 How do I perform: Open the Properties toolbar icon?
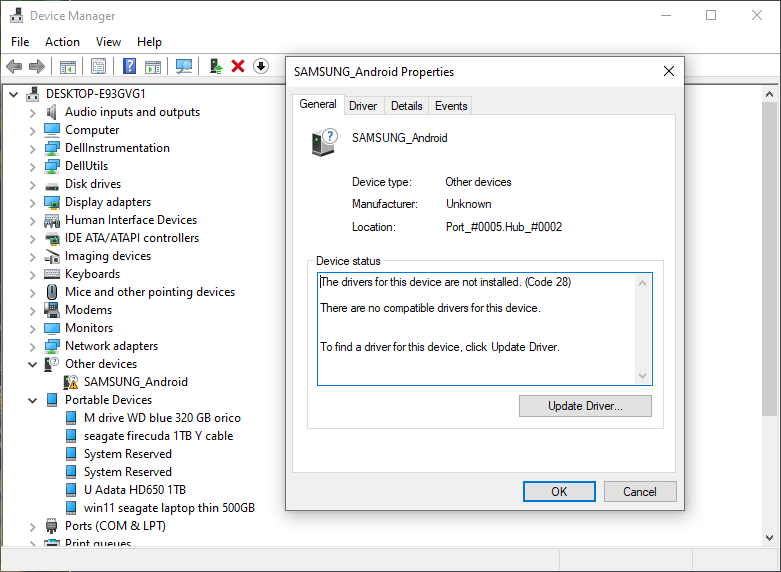coord(98,66)
